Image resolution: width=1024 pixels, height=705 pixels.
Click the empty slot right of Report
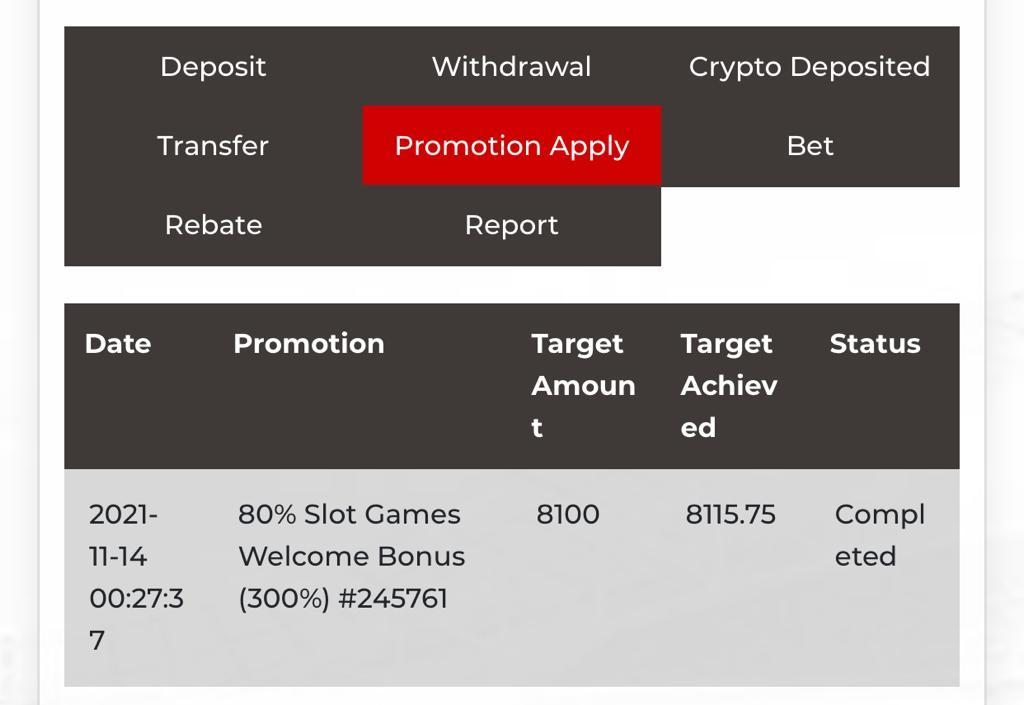809,225
